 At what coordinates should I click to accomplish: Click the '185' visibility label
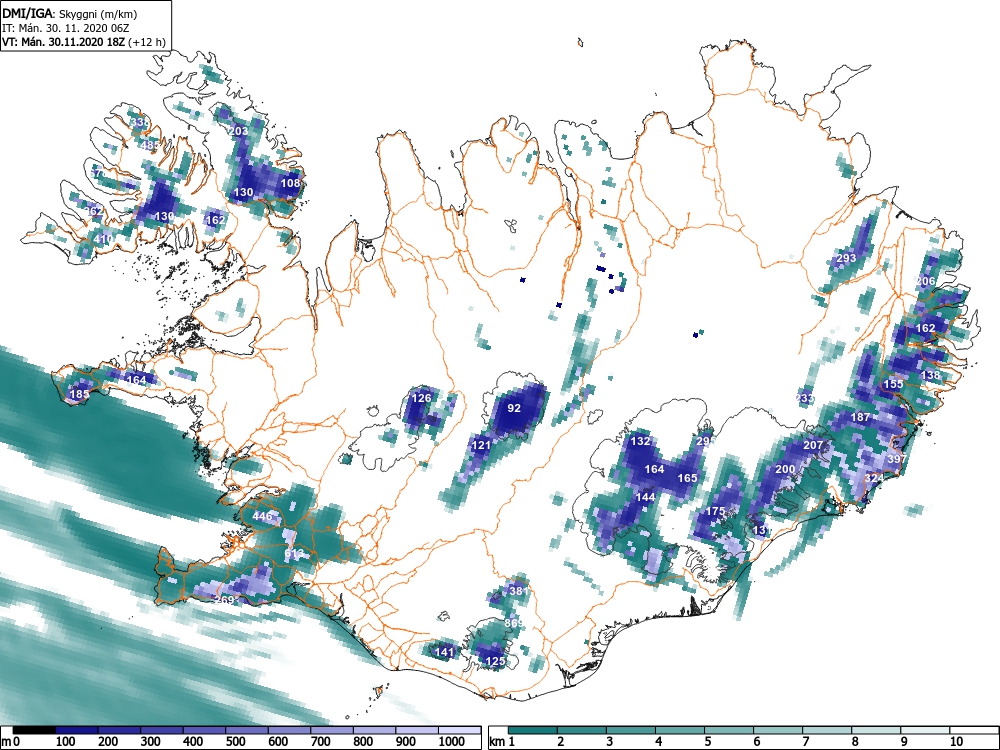(x=79, y=394)
